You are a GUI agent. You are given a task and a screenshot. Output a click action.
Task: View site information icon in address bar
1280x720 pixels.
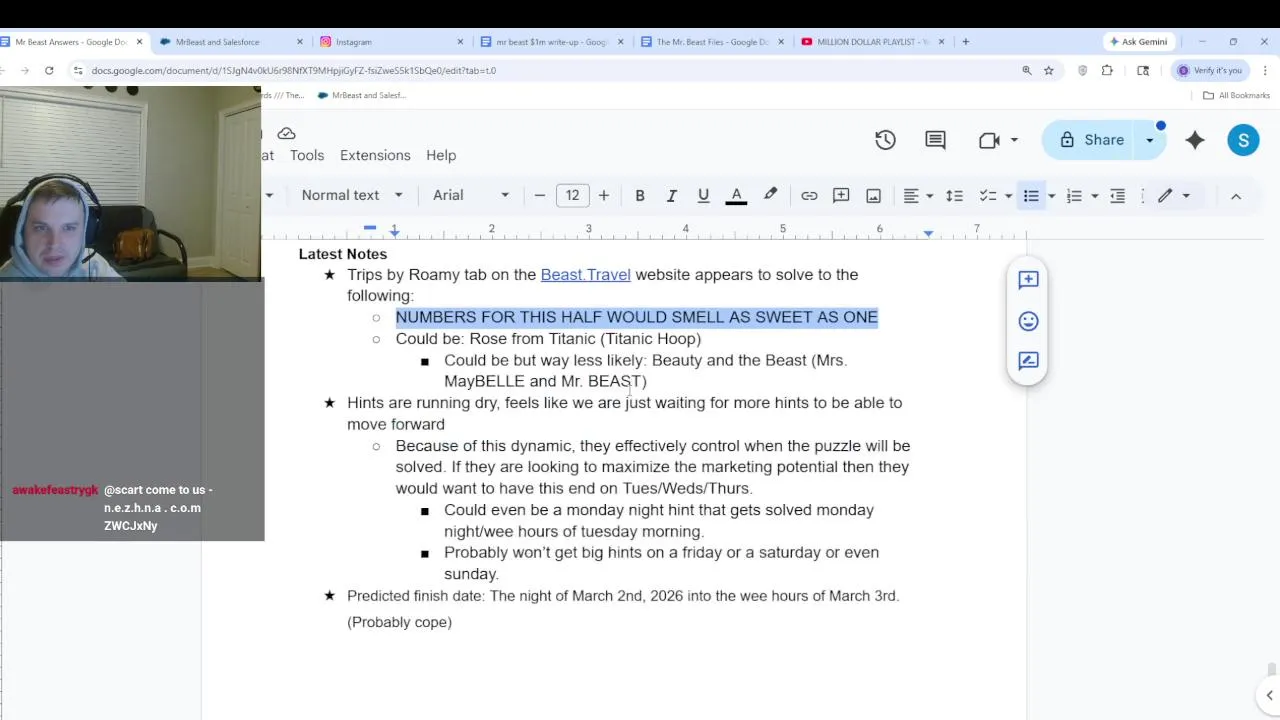click(x=77, y=70)
